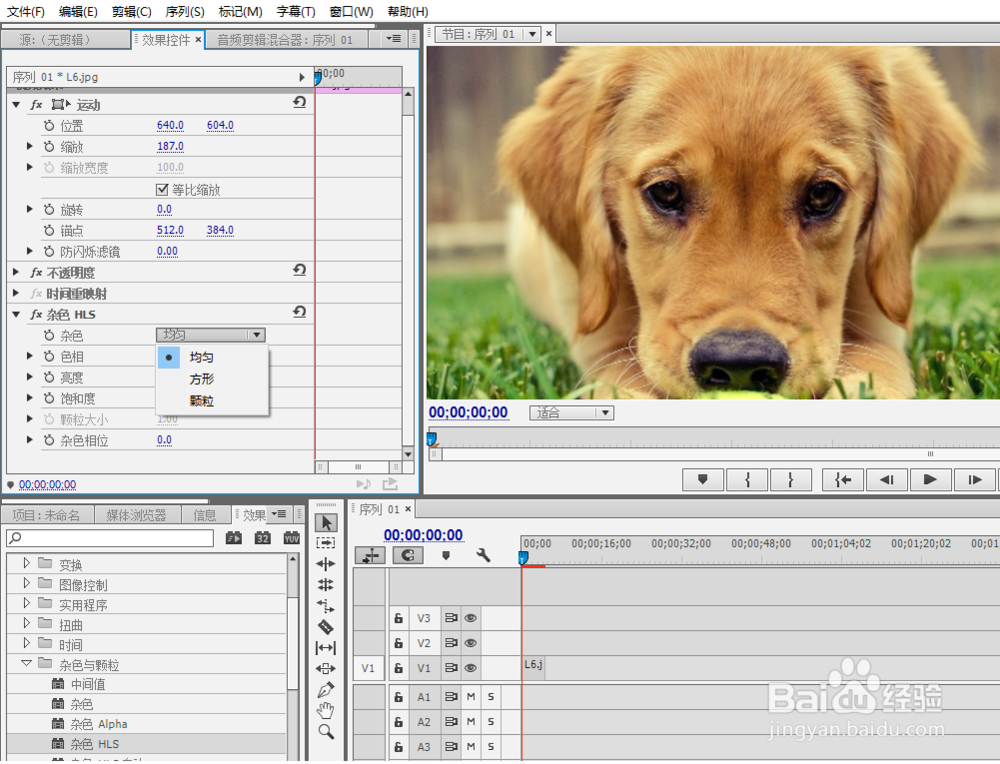Toggle 等比缩放 checkbox
The image size is (1000, 764).
coord(162,189)
